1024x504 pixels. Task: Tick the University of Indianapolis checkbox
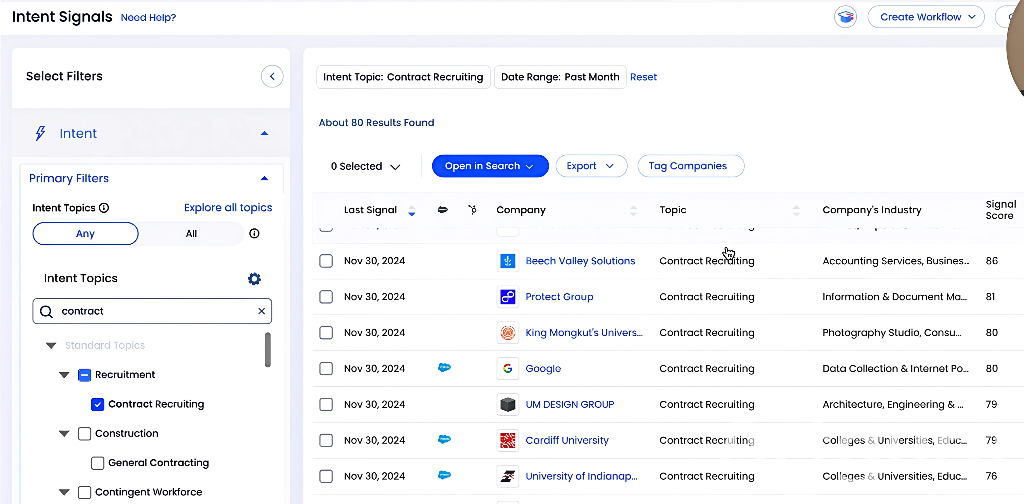tap(326, 477)
